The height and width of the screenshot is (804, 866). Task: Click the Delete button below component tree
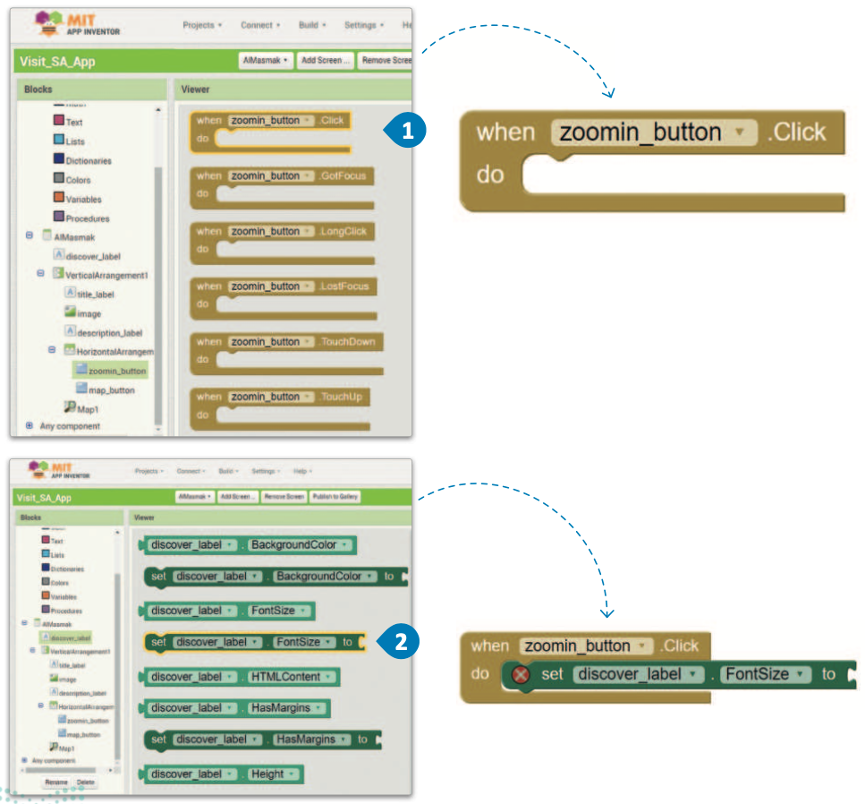tap(87, 782)
